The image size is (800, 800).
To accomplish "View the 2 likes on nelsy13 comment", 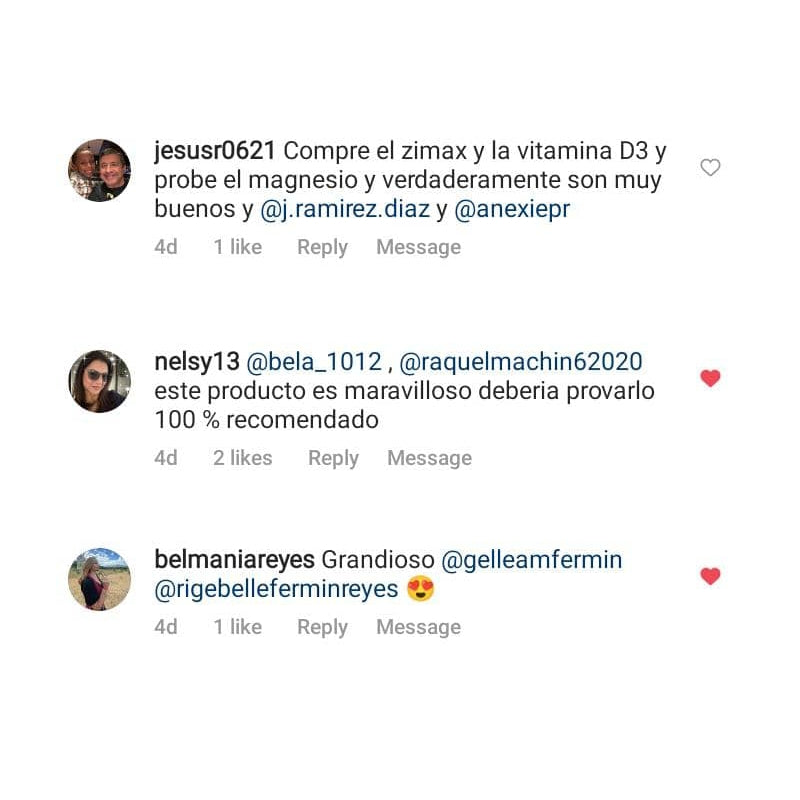I will pos(242,458).
